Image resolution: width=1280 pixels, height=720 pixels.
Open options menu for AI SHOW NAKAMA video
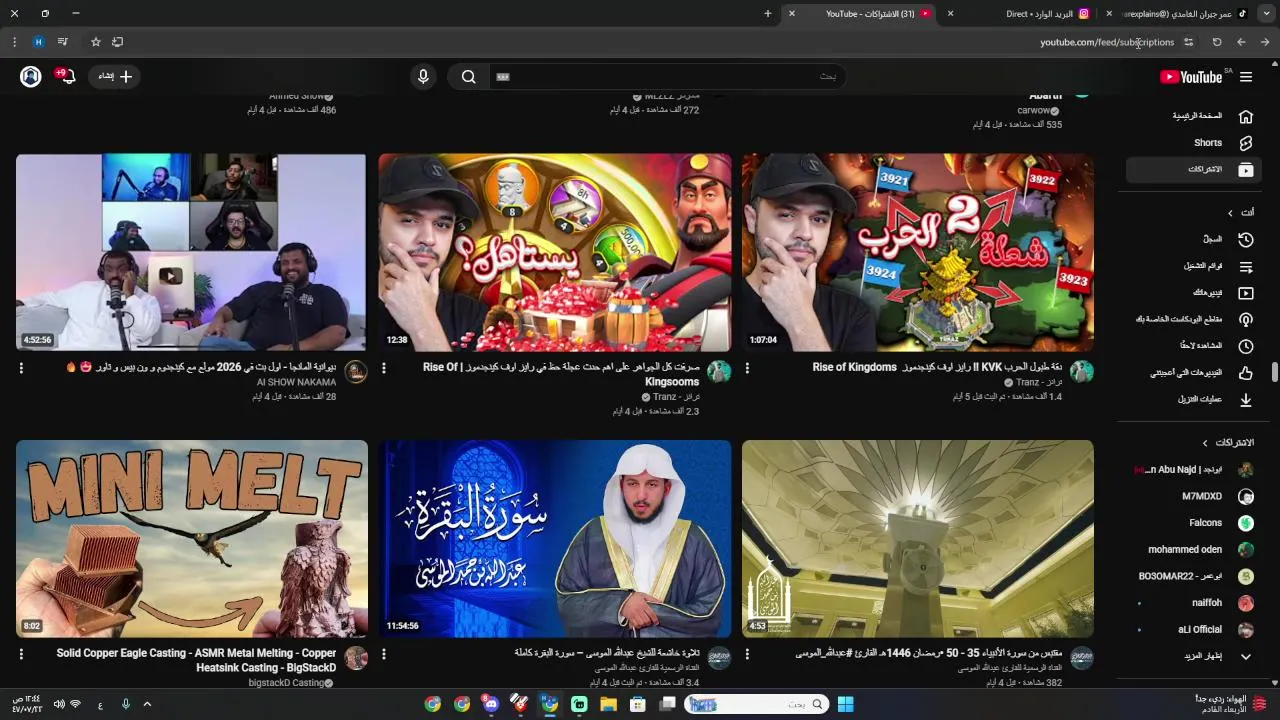(21, 368)
